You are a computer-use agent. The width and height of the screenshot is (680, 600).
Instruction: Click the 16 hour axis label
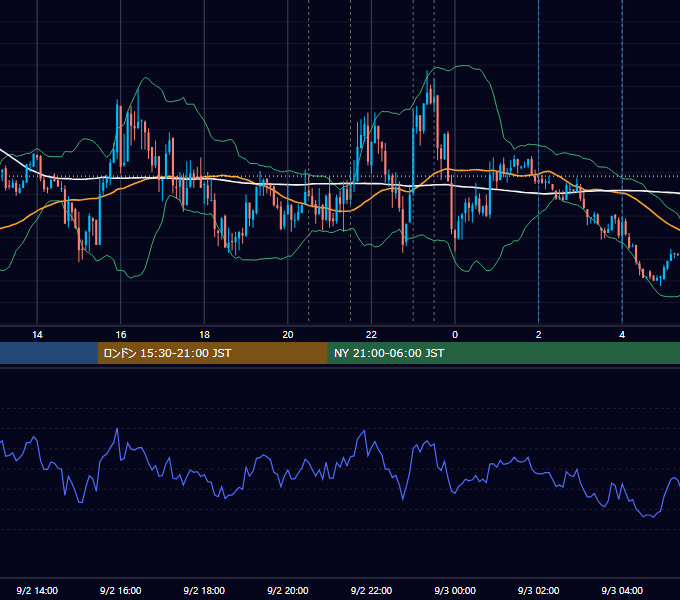click(x=121, y=335)
